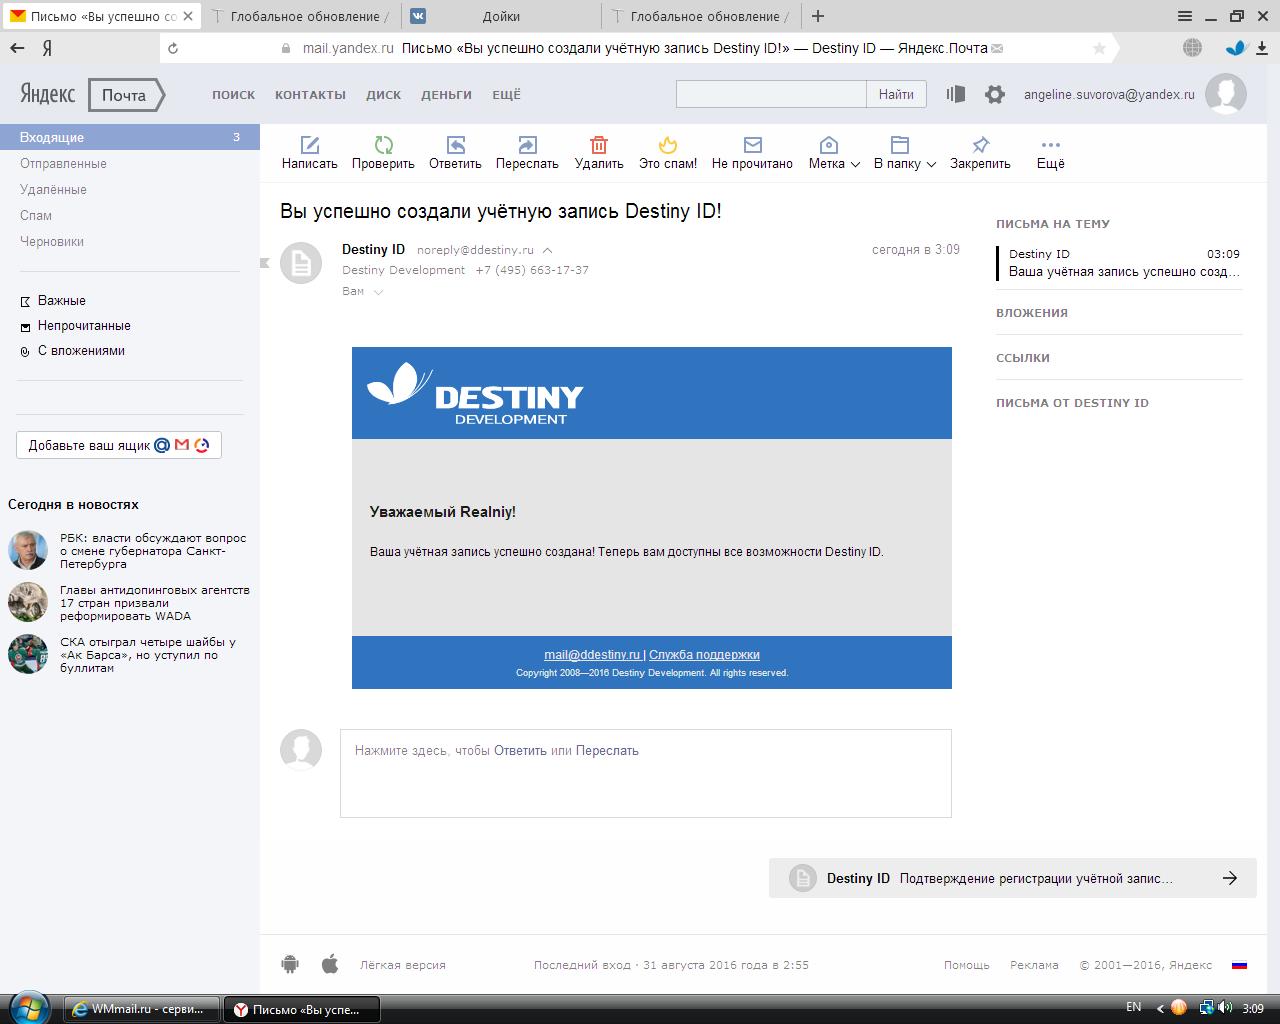Open the Входящие folder

tap(130, 137)
